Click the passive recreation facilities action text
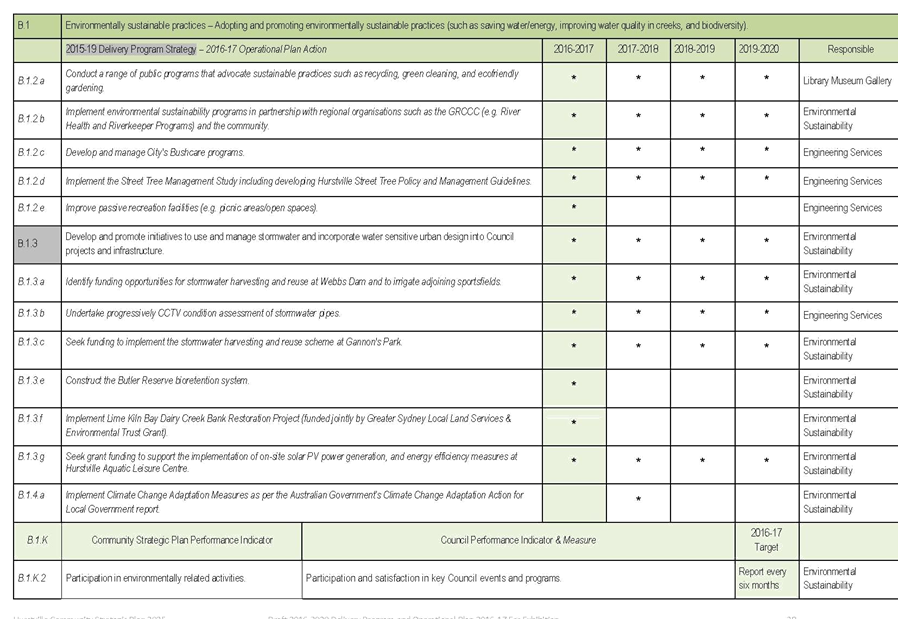898x619 pixels. [192, 208]
